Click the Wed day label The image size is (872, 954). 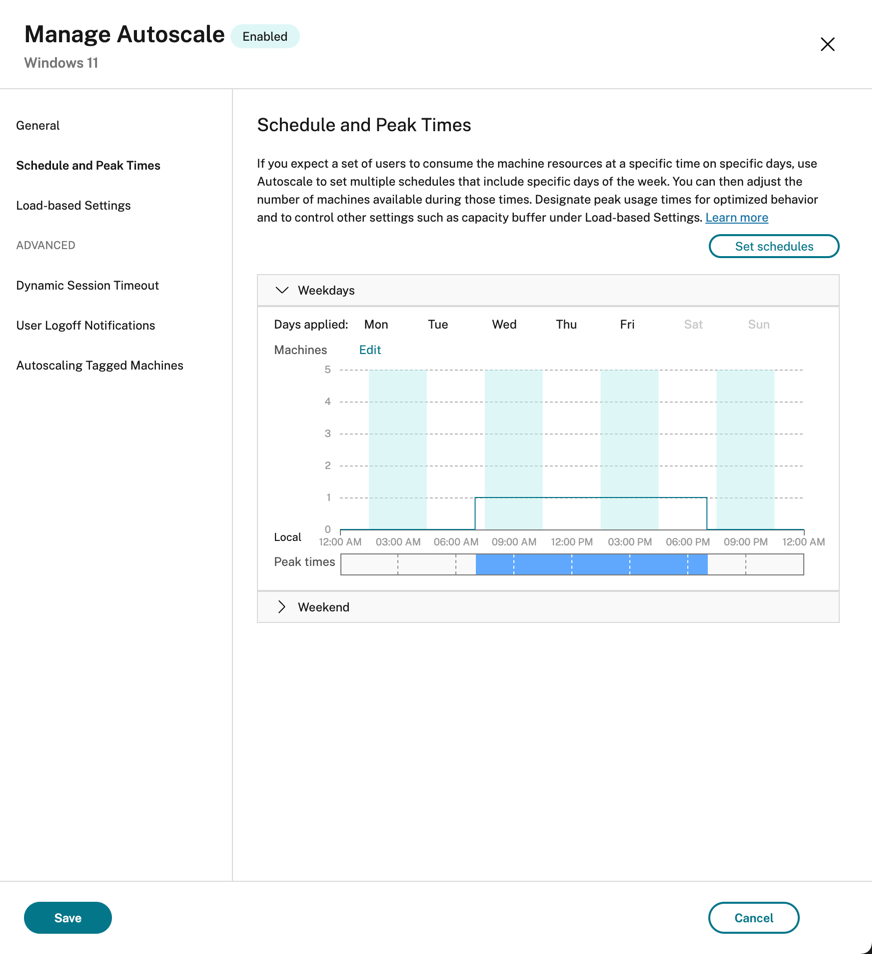(504, 324)
